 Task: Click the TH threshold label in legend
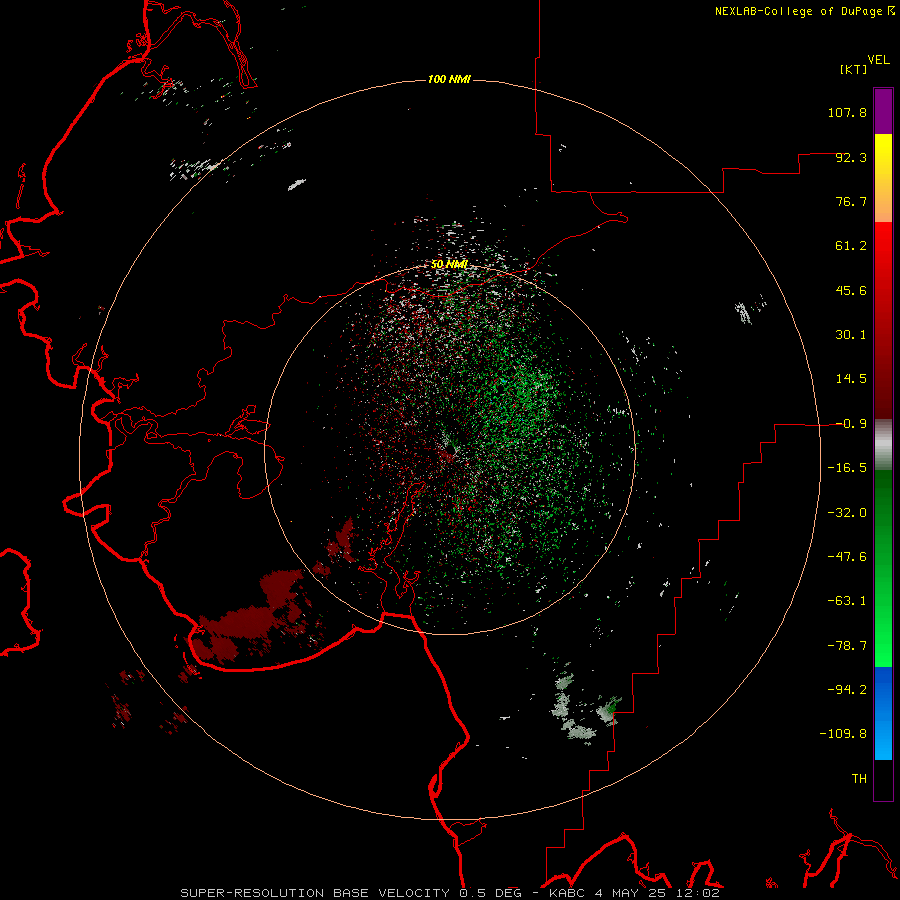pyautogui.click(x=859, y=779)
